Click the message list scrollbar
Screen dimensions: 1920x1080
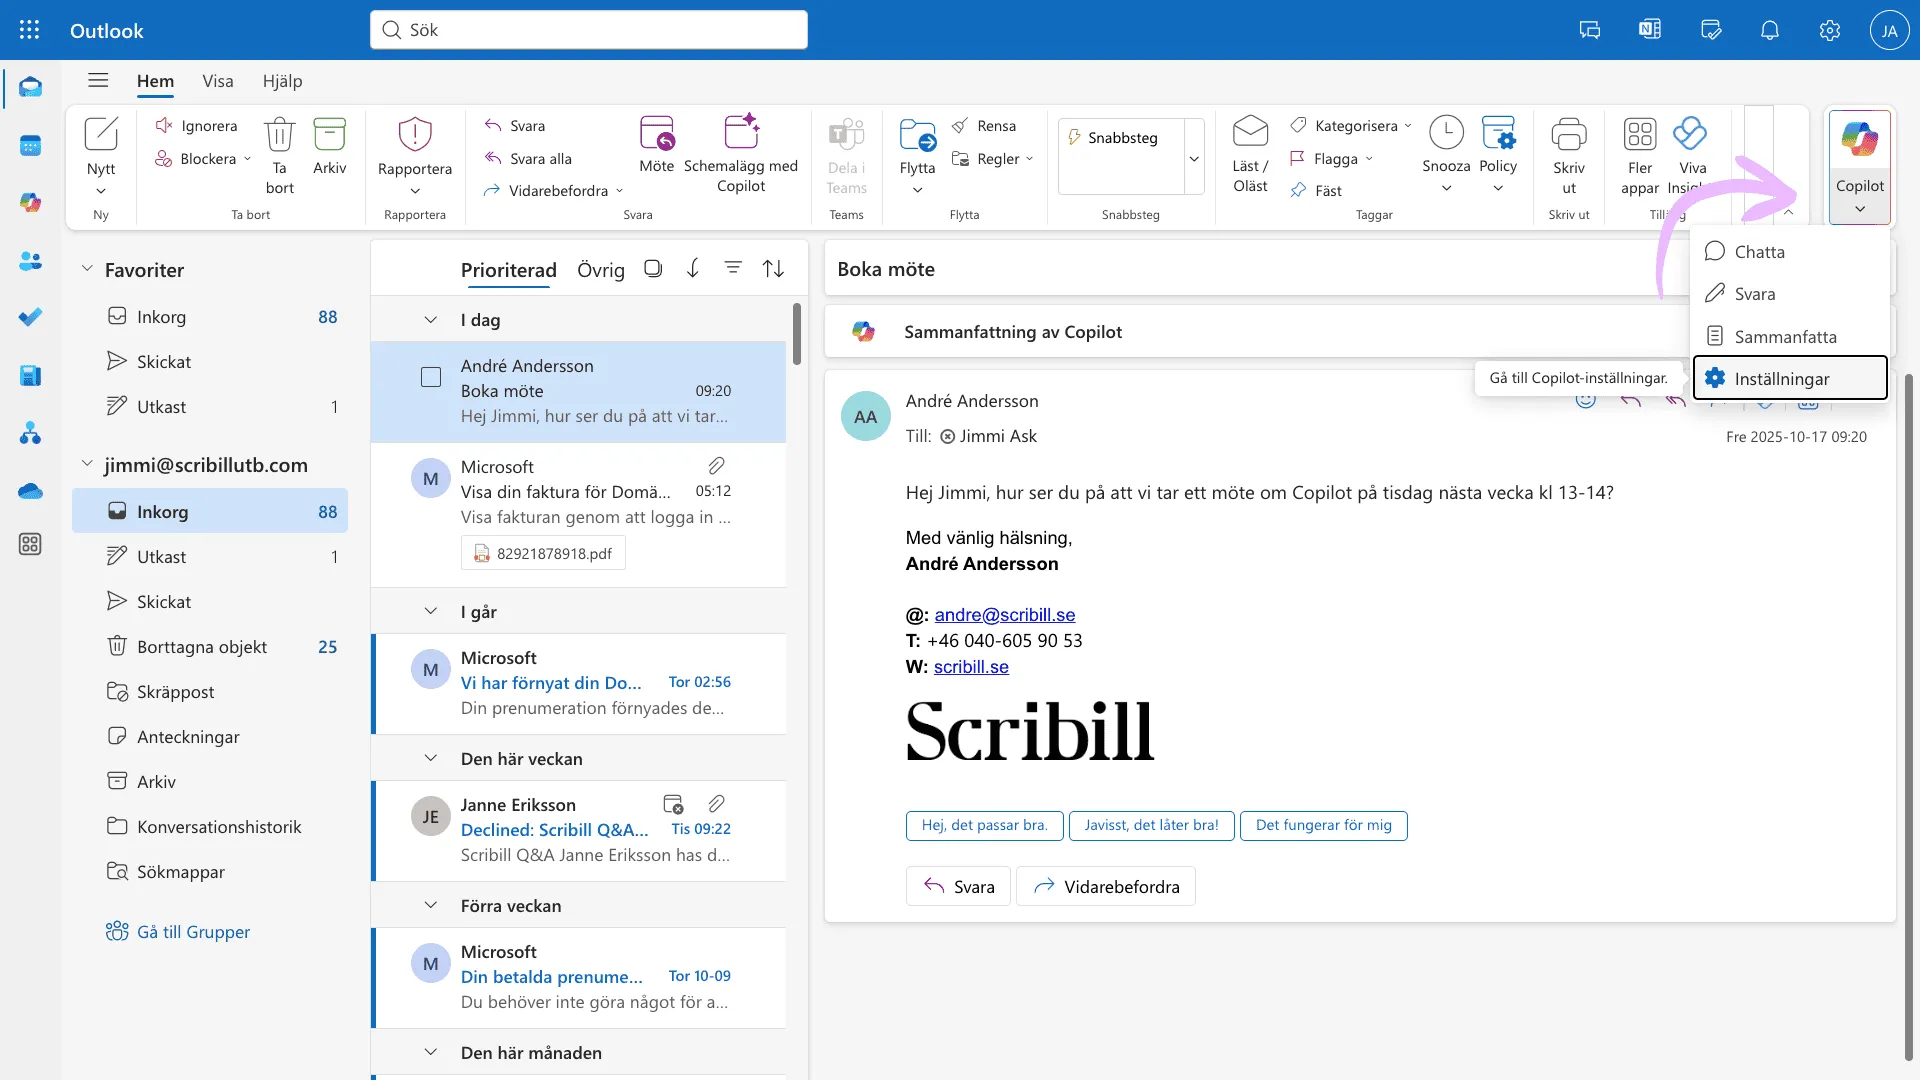(x=797, y=334)
